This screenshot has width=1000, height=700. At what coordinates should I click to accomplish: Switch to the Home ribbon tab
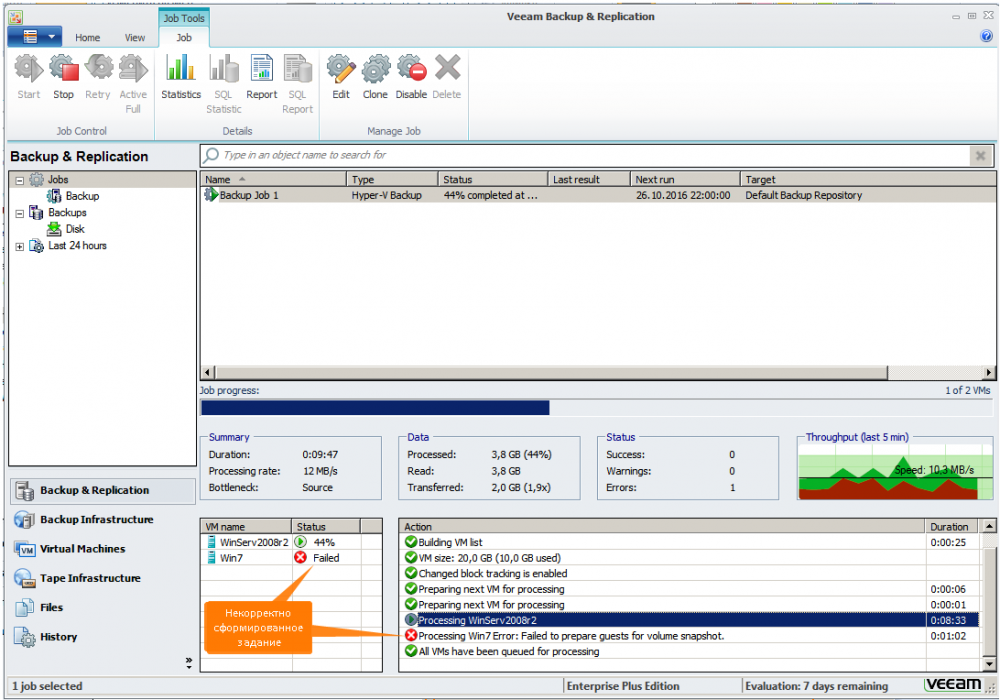[88, 38]
